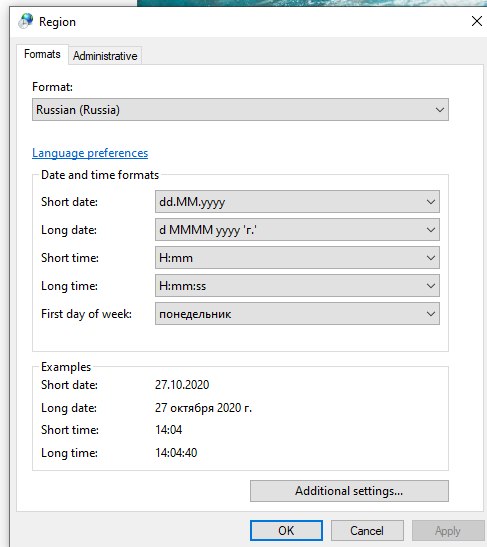Select the example long date 27 октября 2020 г.

(x=203, y=407)
